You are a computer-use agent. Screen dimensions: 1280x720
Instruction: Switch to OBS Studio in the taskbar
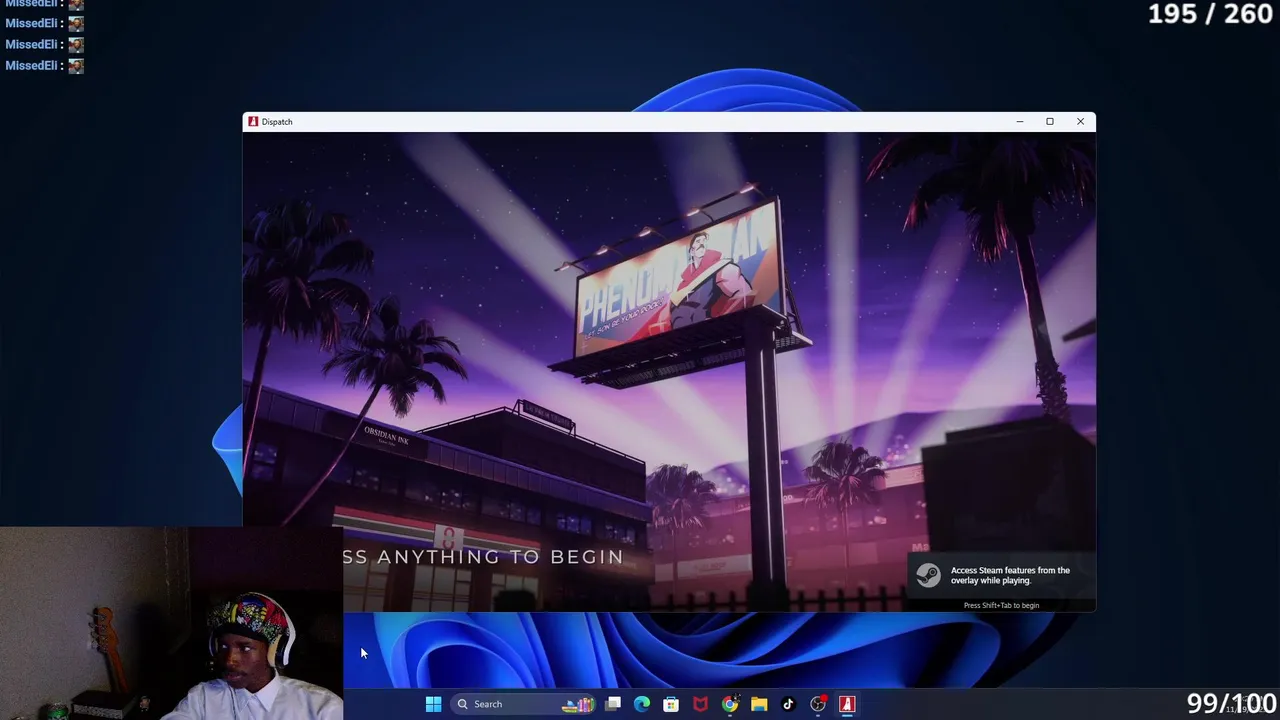click(818, 704)
